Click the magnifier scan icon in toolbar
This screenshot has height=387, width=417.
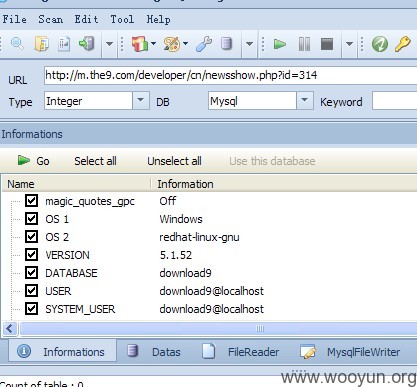[17, 44]
